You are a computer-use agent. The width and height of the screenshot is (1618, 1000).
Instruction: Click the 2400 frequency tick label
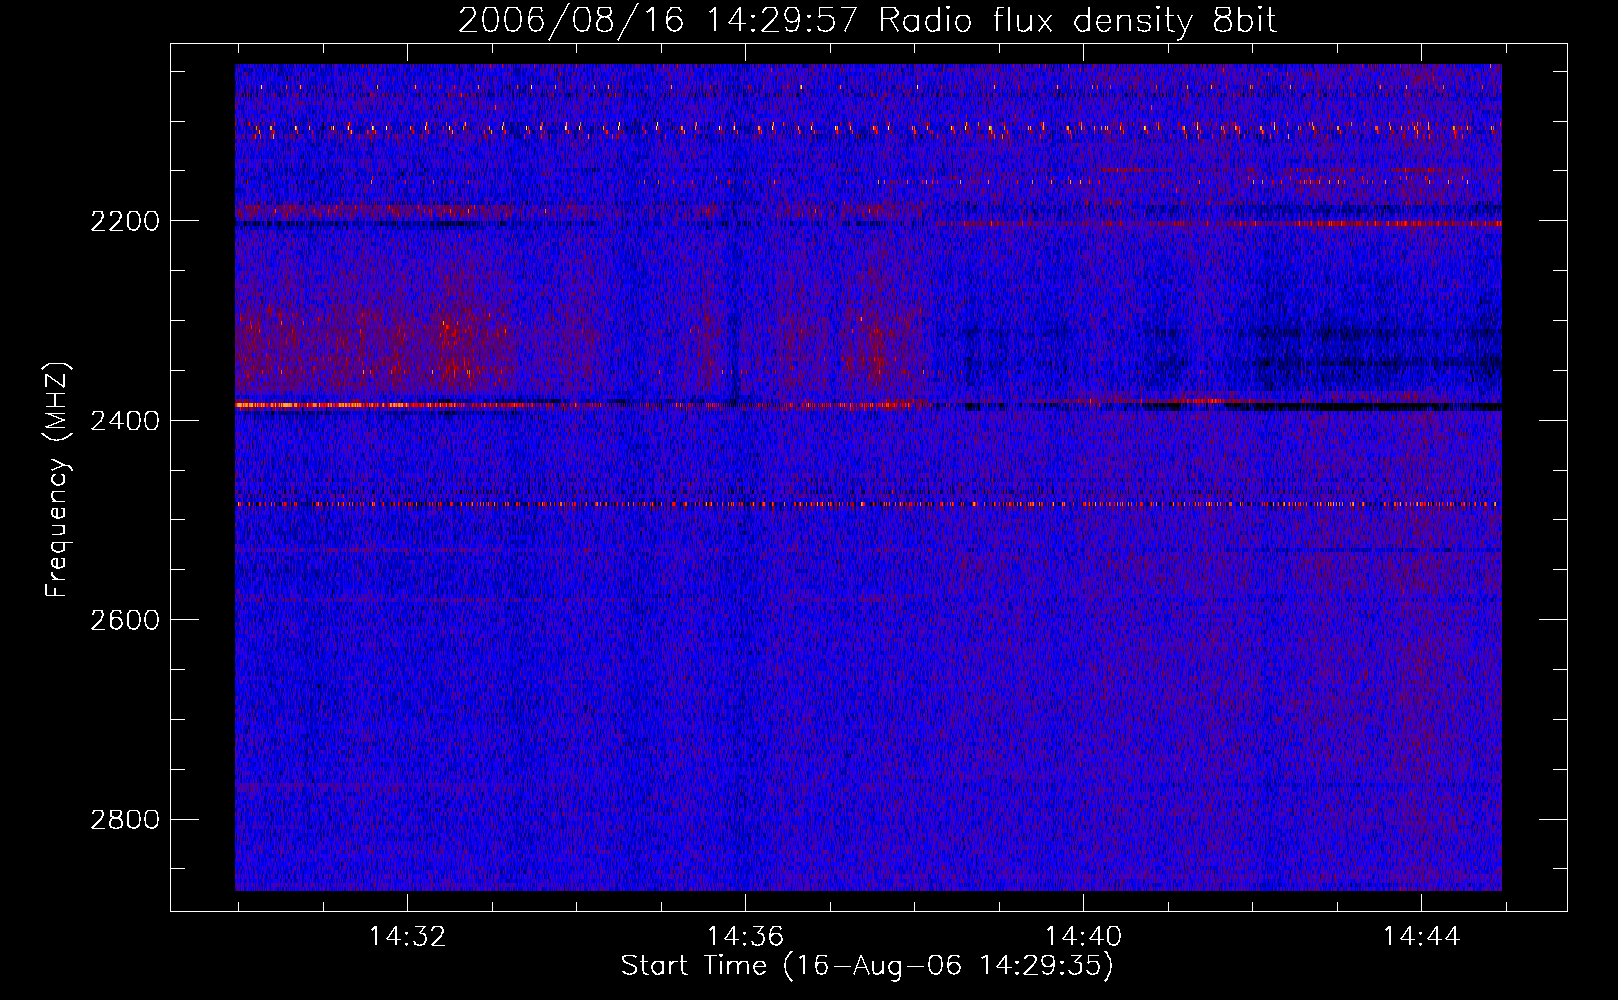[125, 421]
